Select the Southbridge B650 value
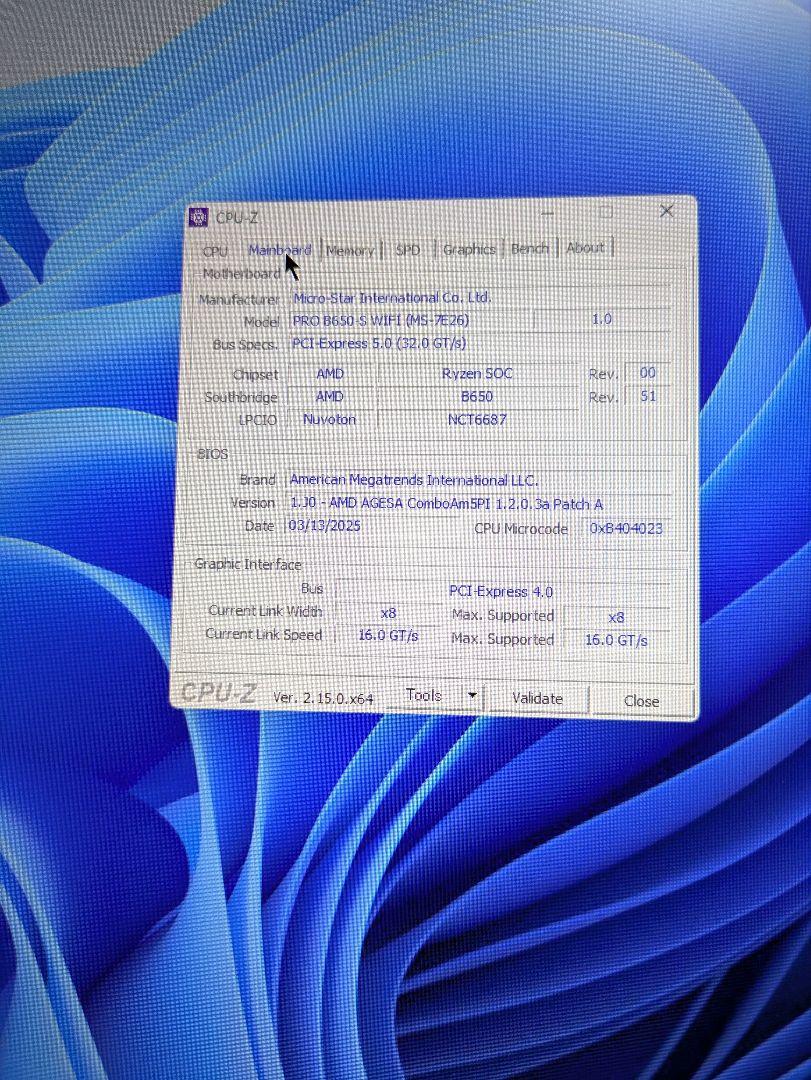The width and height of the screenshot is (811, 1080). tap(477, 397)
